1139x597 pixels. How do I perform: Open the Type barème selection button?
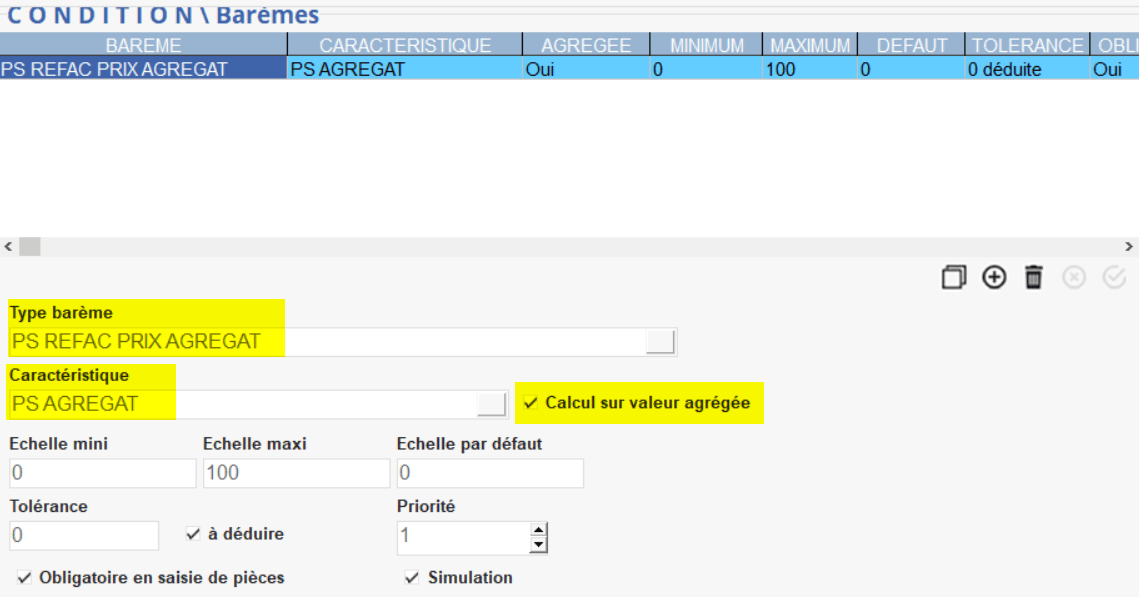pyautogui.click(x=660, y=342)
